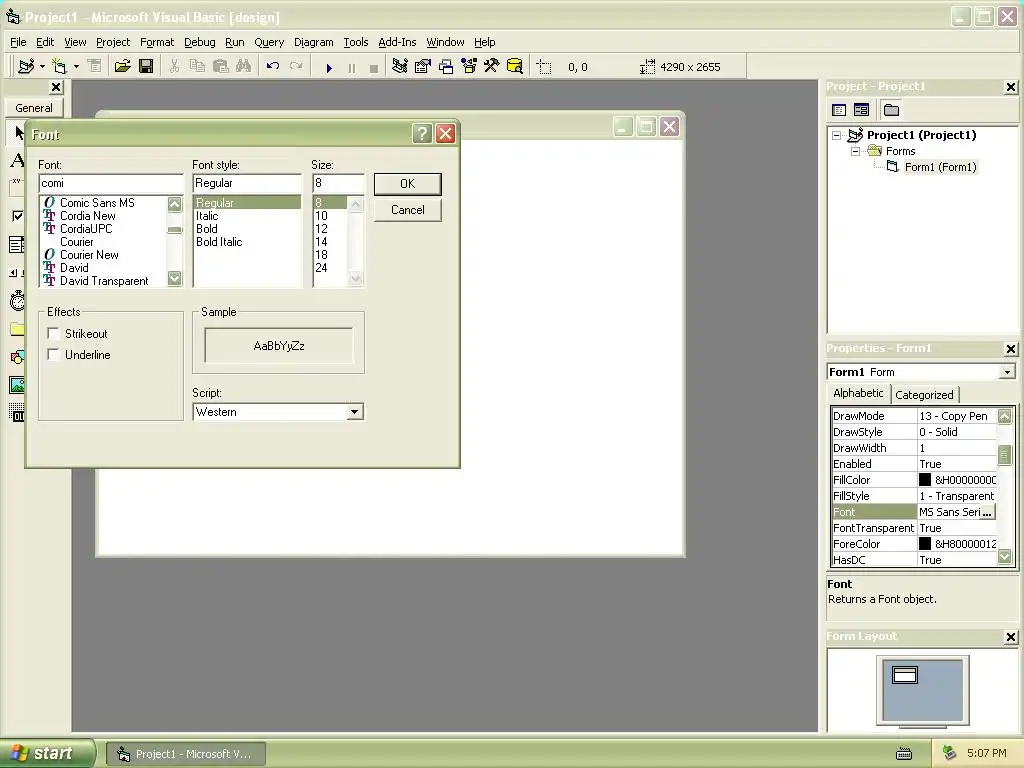
Task: Select the Timer tool in the toolbox
Action: point(17,300)
